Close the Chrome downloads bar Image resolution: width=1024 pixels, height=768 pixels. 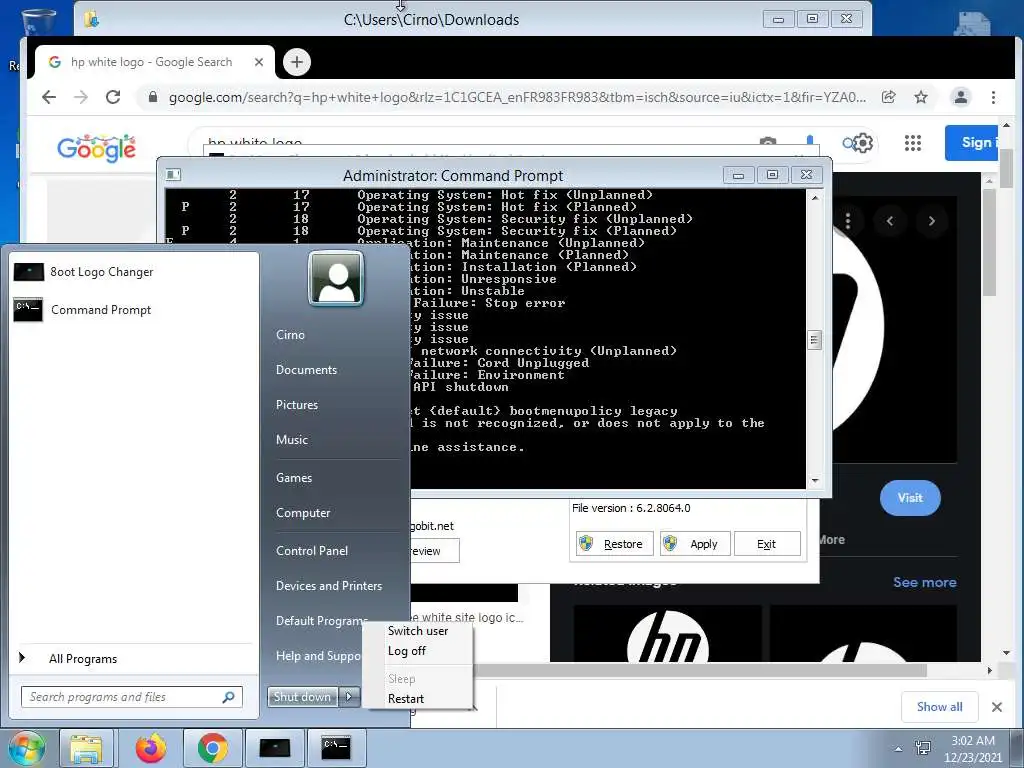coord(997,707)
